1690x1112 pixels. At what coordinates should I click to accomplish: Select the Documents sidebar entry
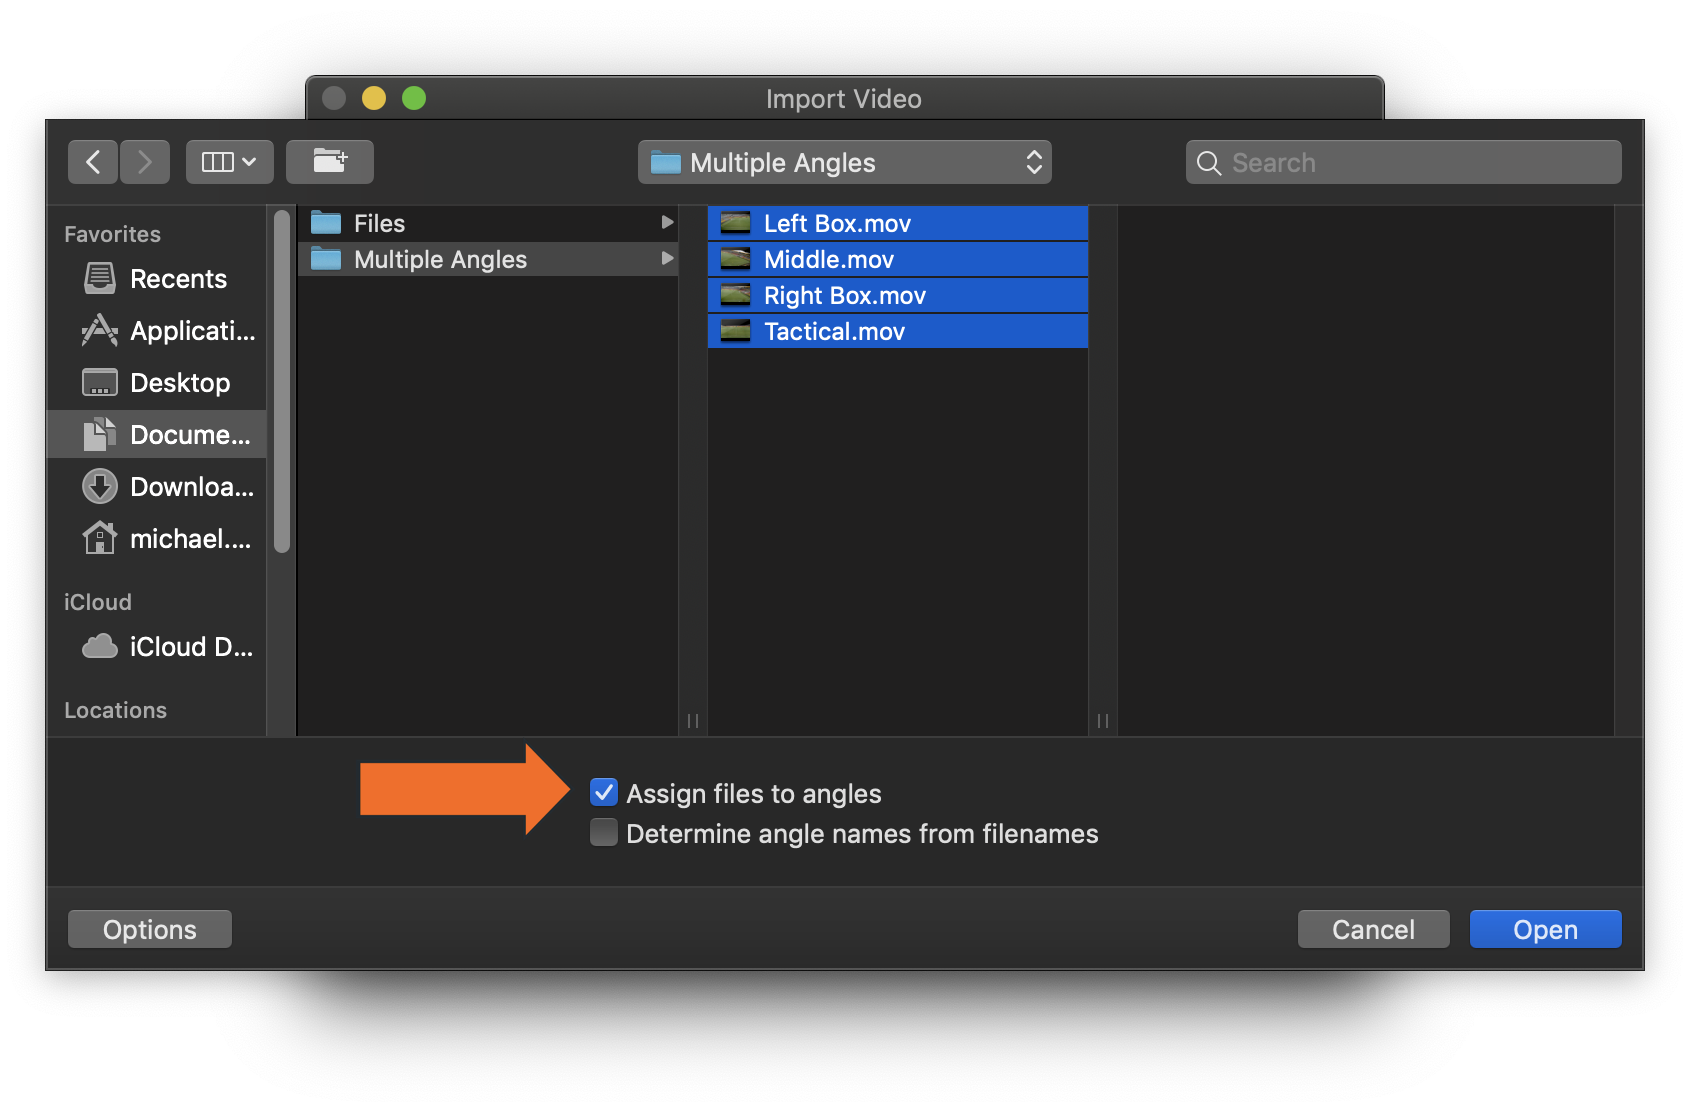pos(190,434)
